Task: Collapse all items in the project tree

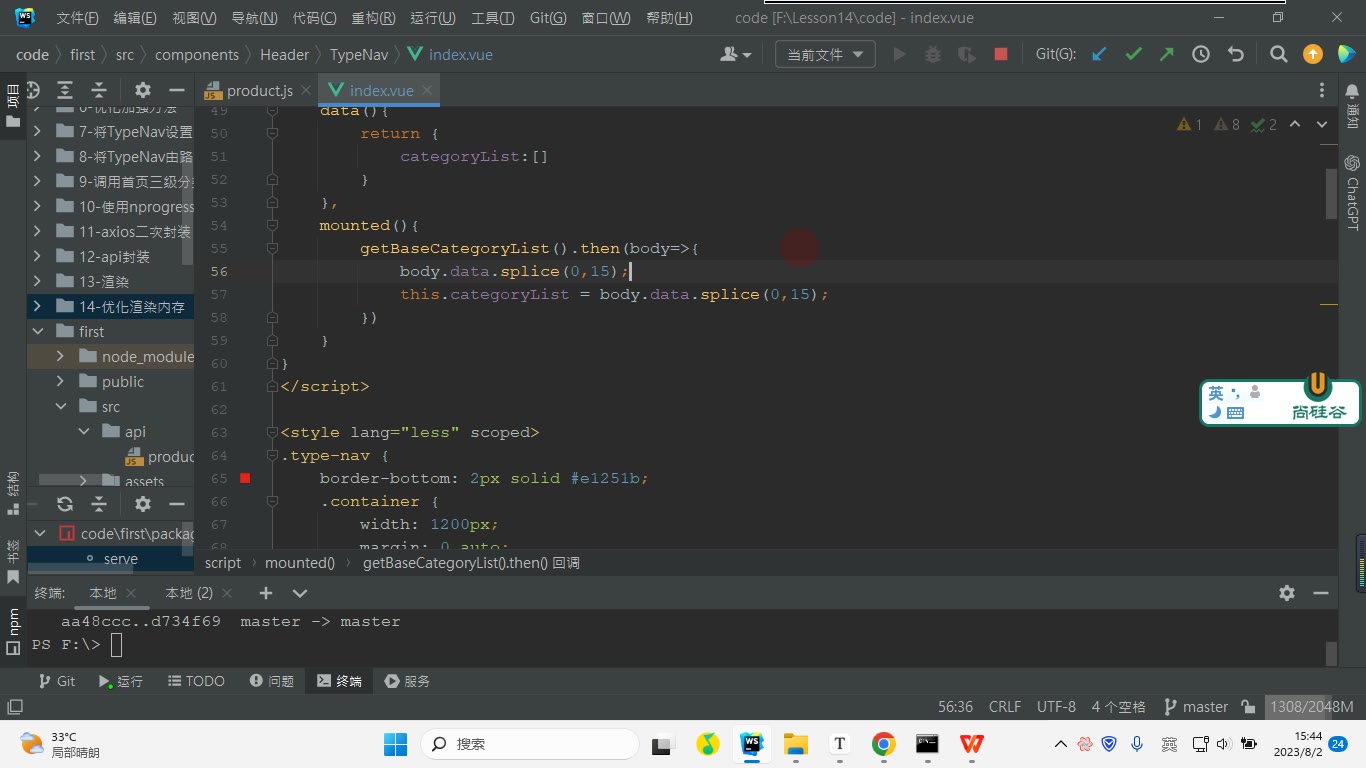Action: [99, 89]
